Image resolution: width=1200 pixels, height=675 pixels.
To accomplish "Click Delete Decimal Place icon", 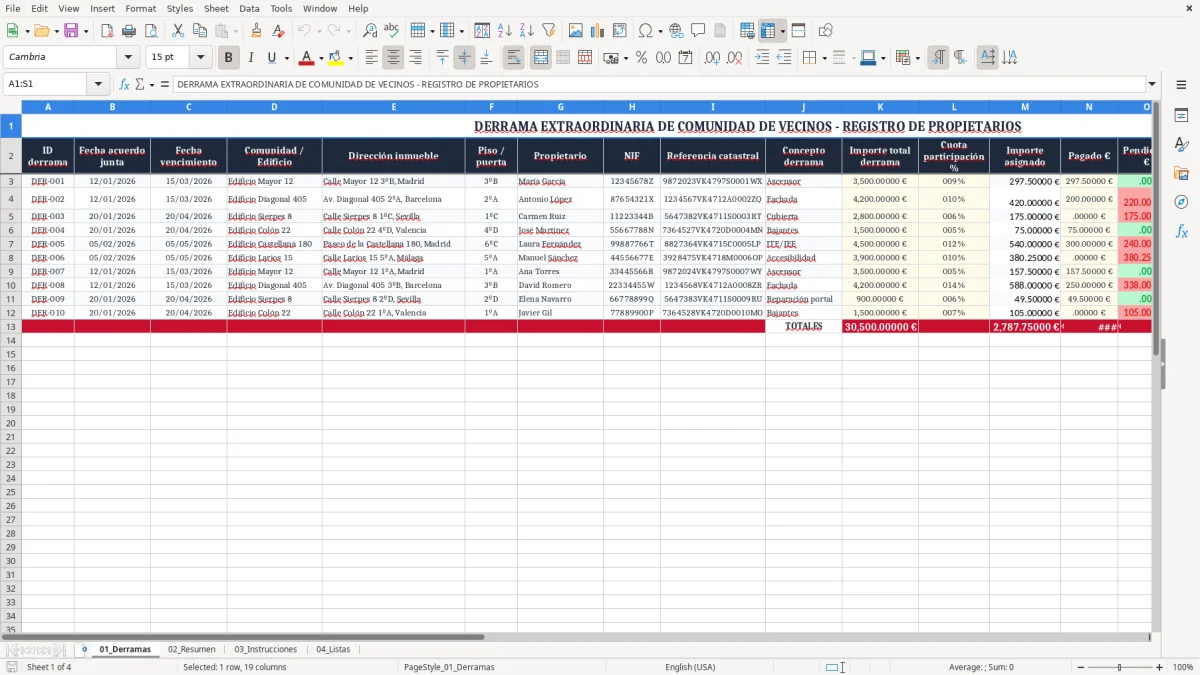I will click(x=735, y=57).
